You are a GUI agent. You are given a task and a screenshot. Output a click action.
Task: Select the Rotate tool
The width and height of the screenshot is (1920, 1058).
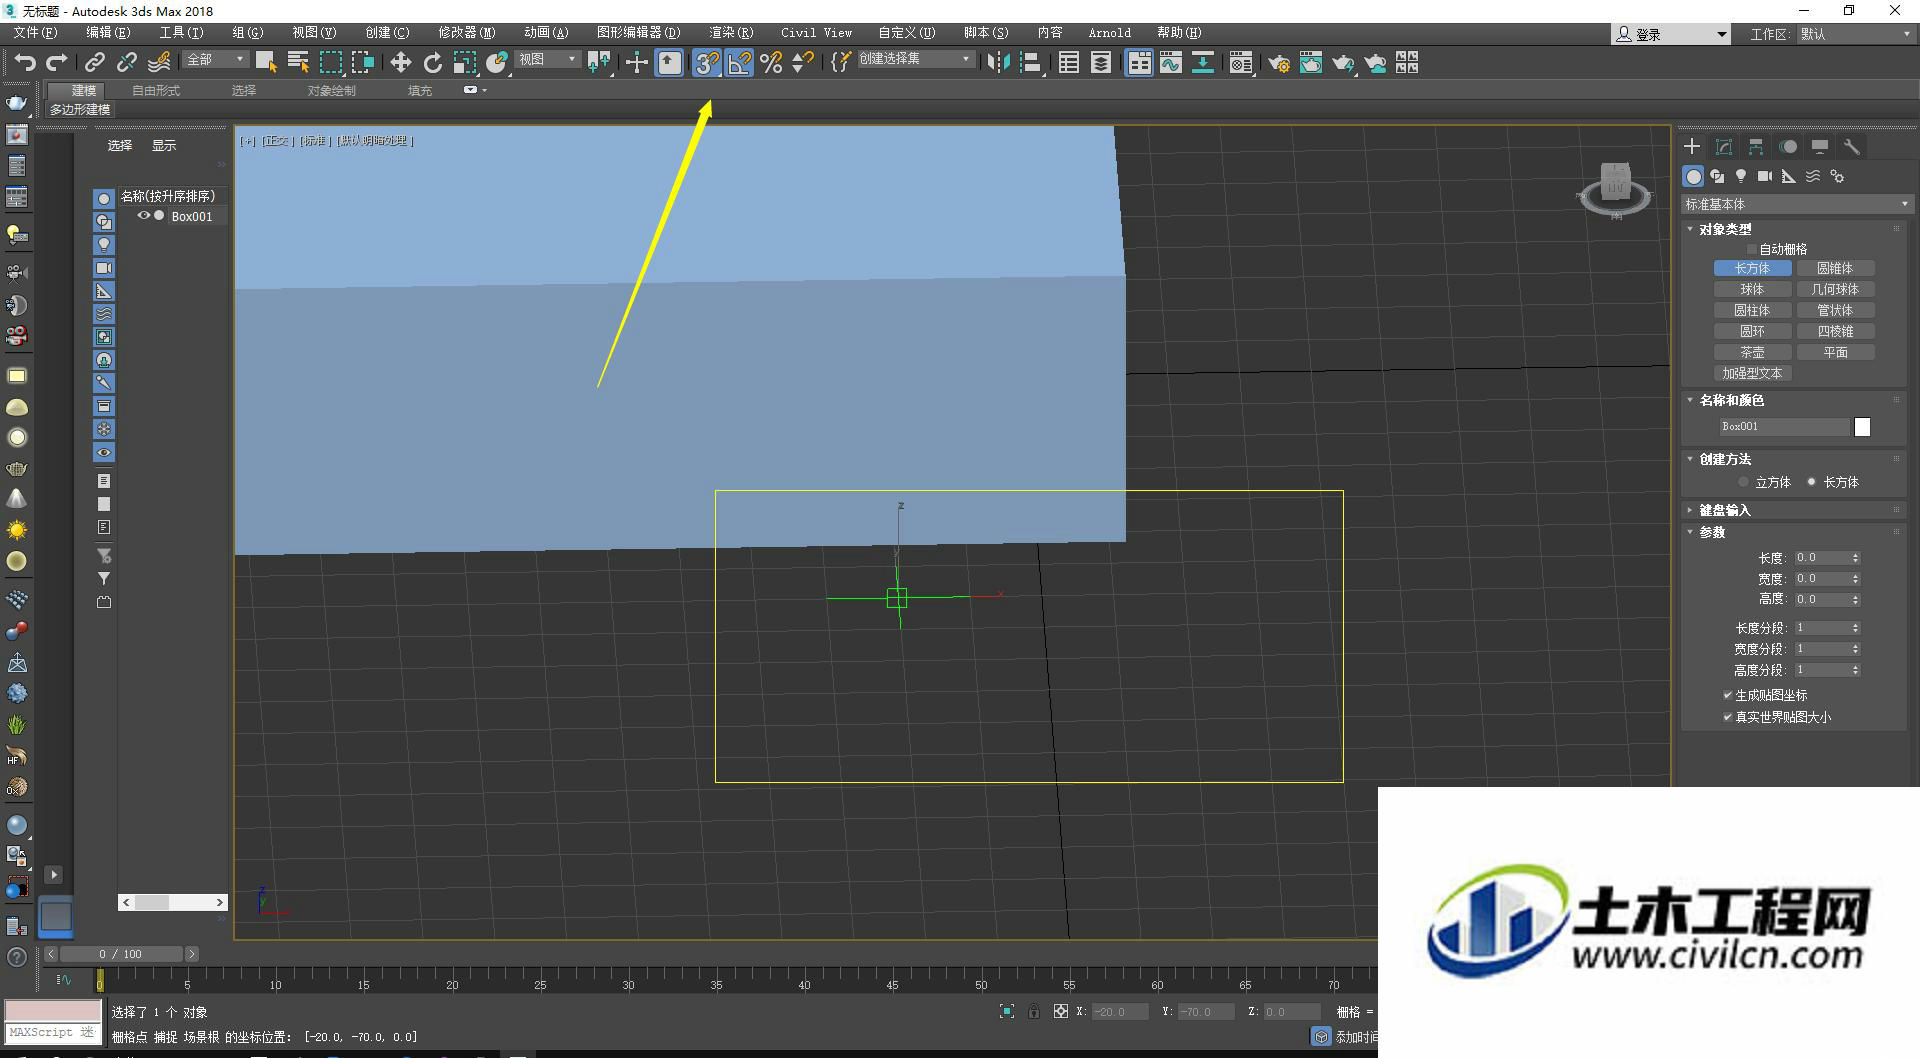[433, 63]
